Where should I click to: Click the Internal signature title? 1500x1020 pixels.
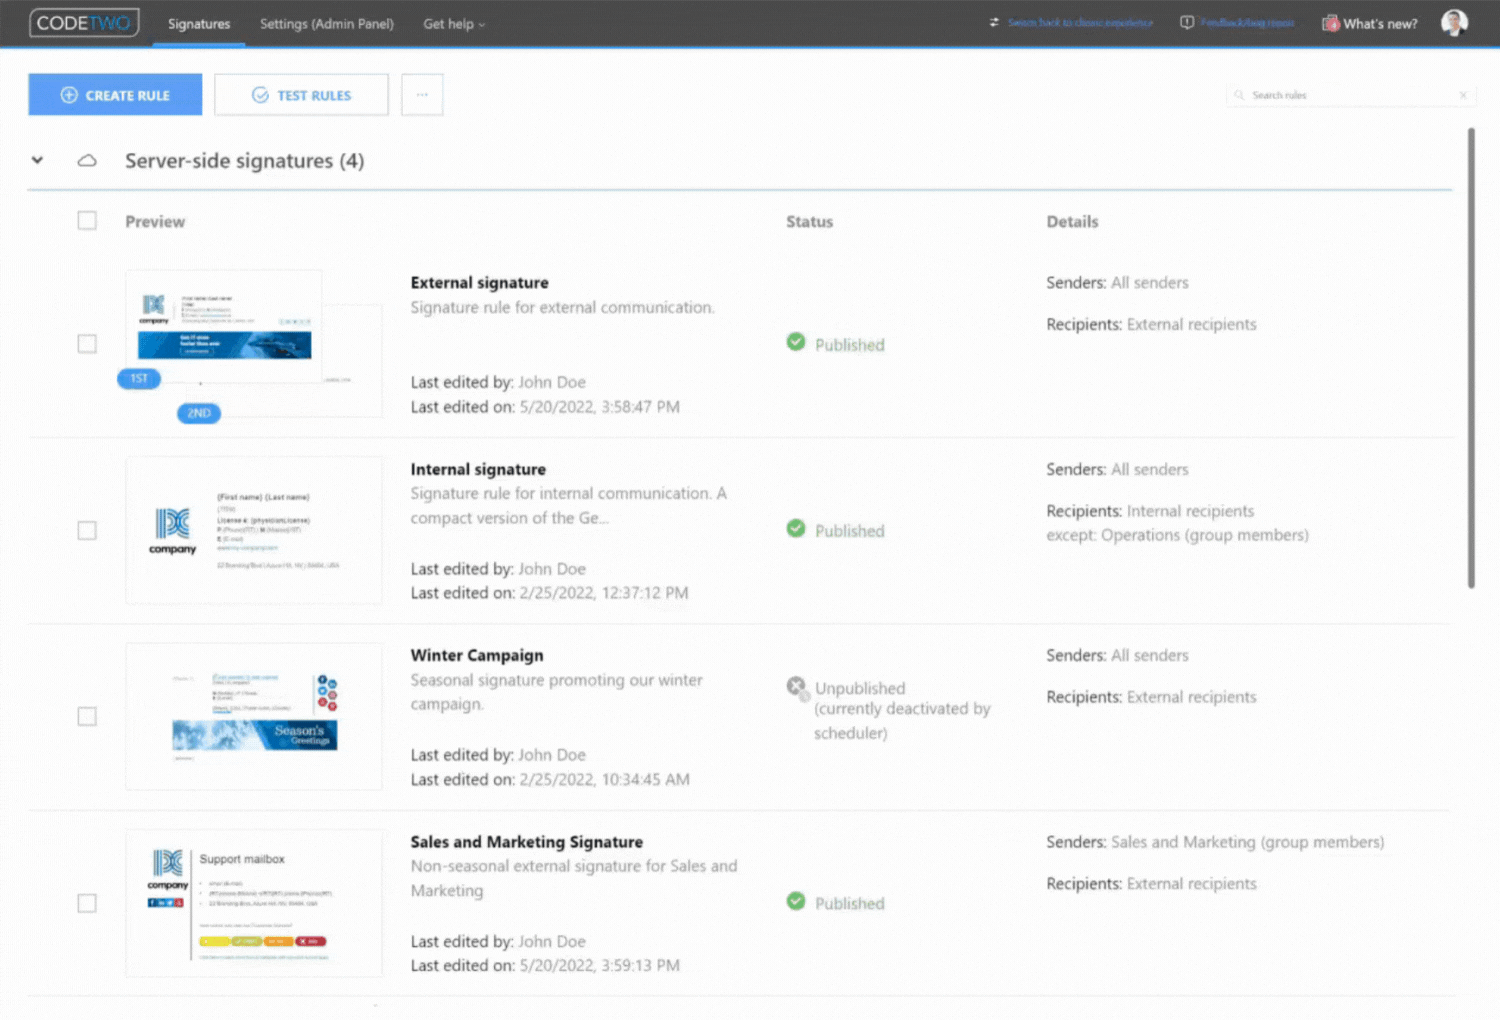478,469
